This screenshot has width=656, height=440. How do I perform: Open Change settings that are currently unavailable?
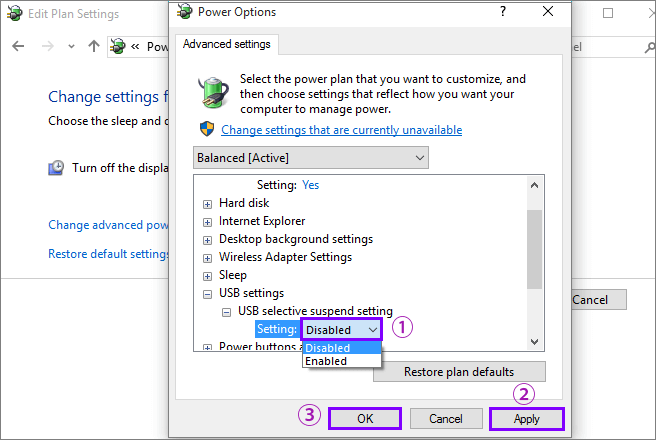click(341, 130)
